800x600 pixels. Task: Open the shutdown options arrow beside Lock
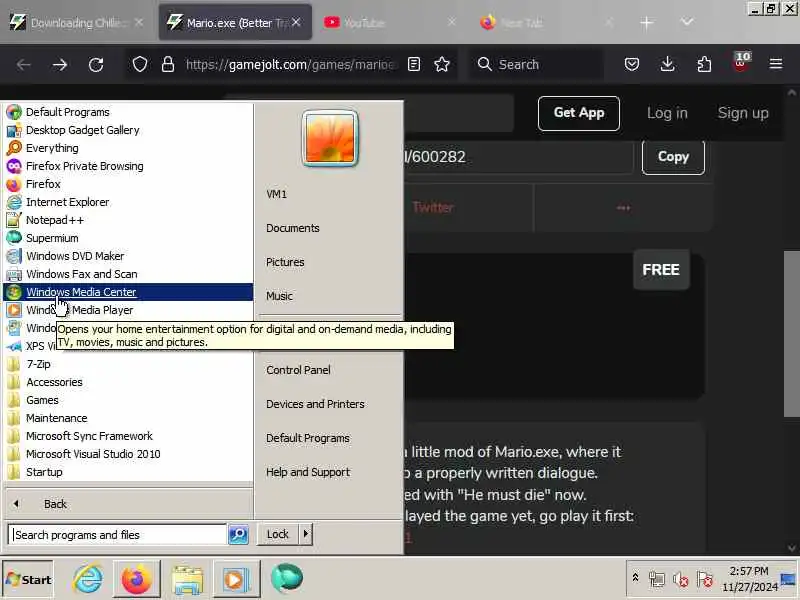[306, 534]
